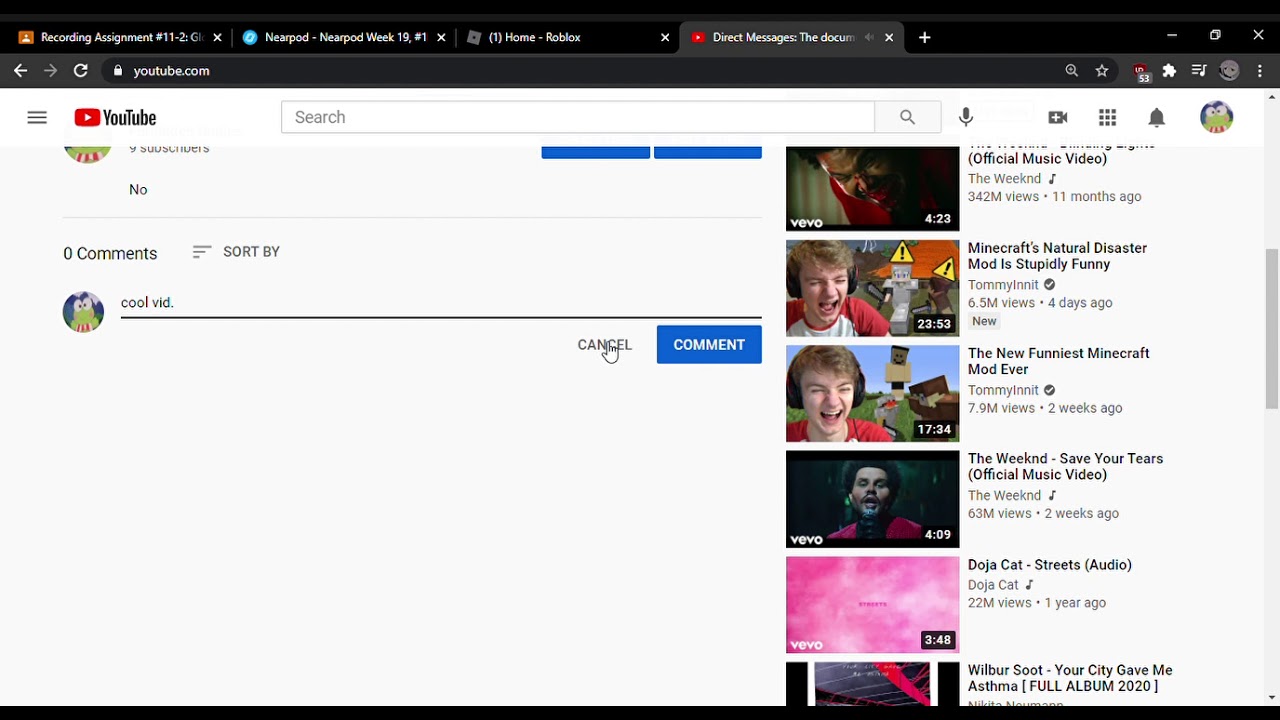The image size is (1280, 720).
Task: Click commenter avatar beside comment box
Action: point(84,312)
